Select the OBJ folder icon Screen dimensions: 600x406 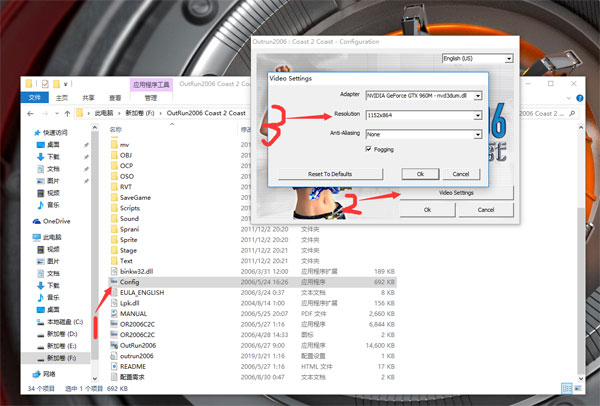pos(114,155)
